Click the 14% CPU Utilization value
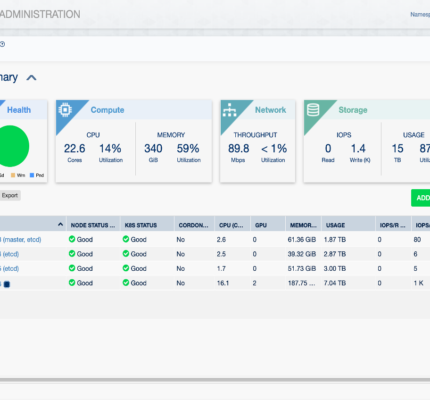The width and height of the screenshot is (430, 400). (110, 149)
